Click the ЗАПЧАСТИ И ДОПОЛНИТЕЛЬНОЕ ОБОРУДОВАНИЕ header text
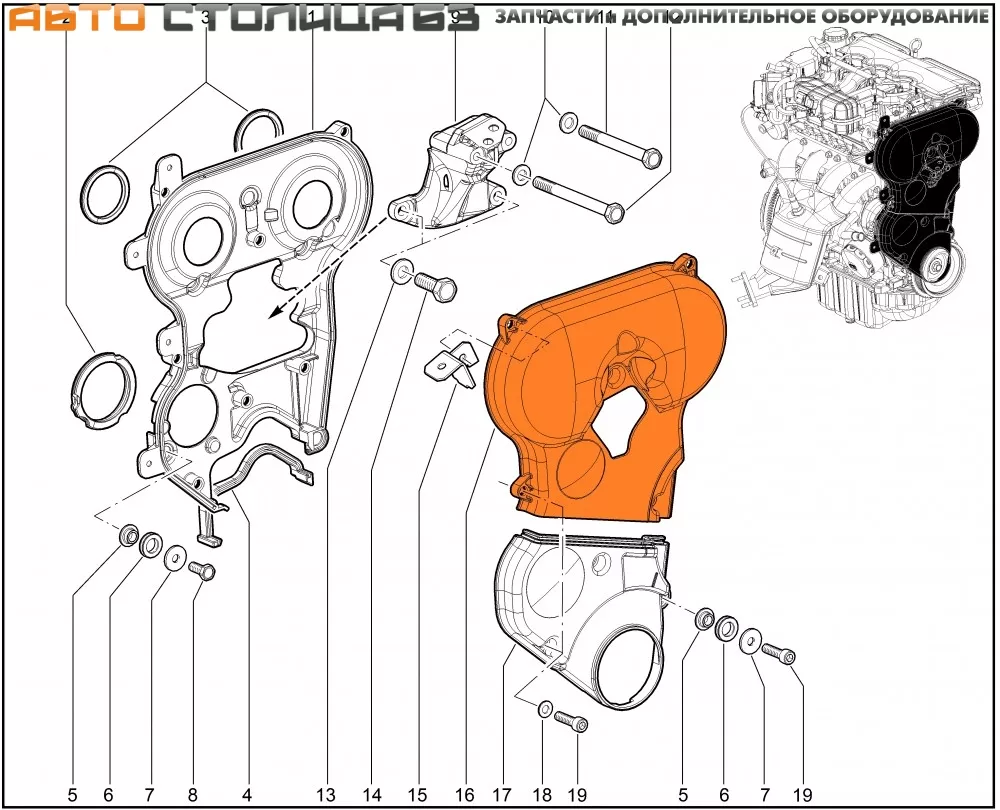This screenshot has width=1000, height=810. (741, 17)
